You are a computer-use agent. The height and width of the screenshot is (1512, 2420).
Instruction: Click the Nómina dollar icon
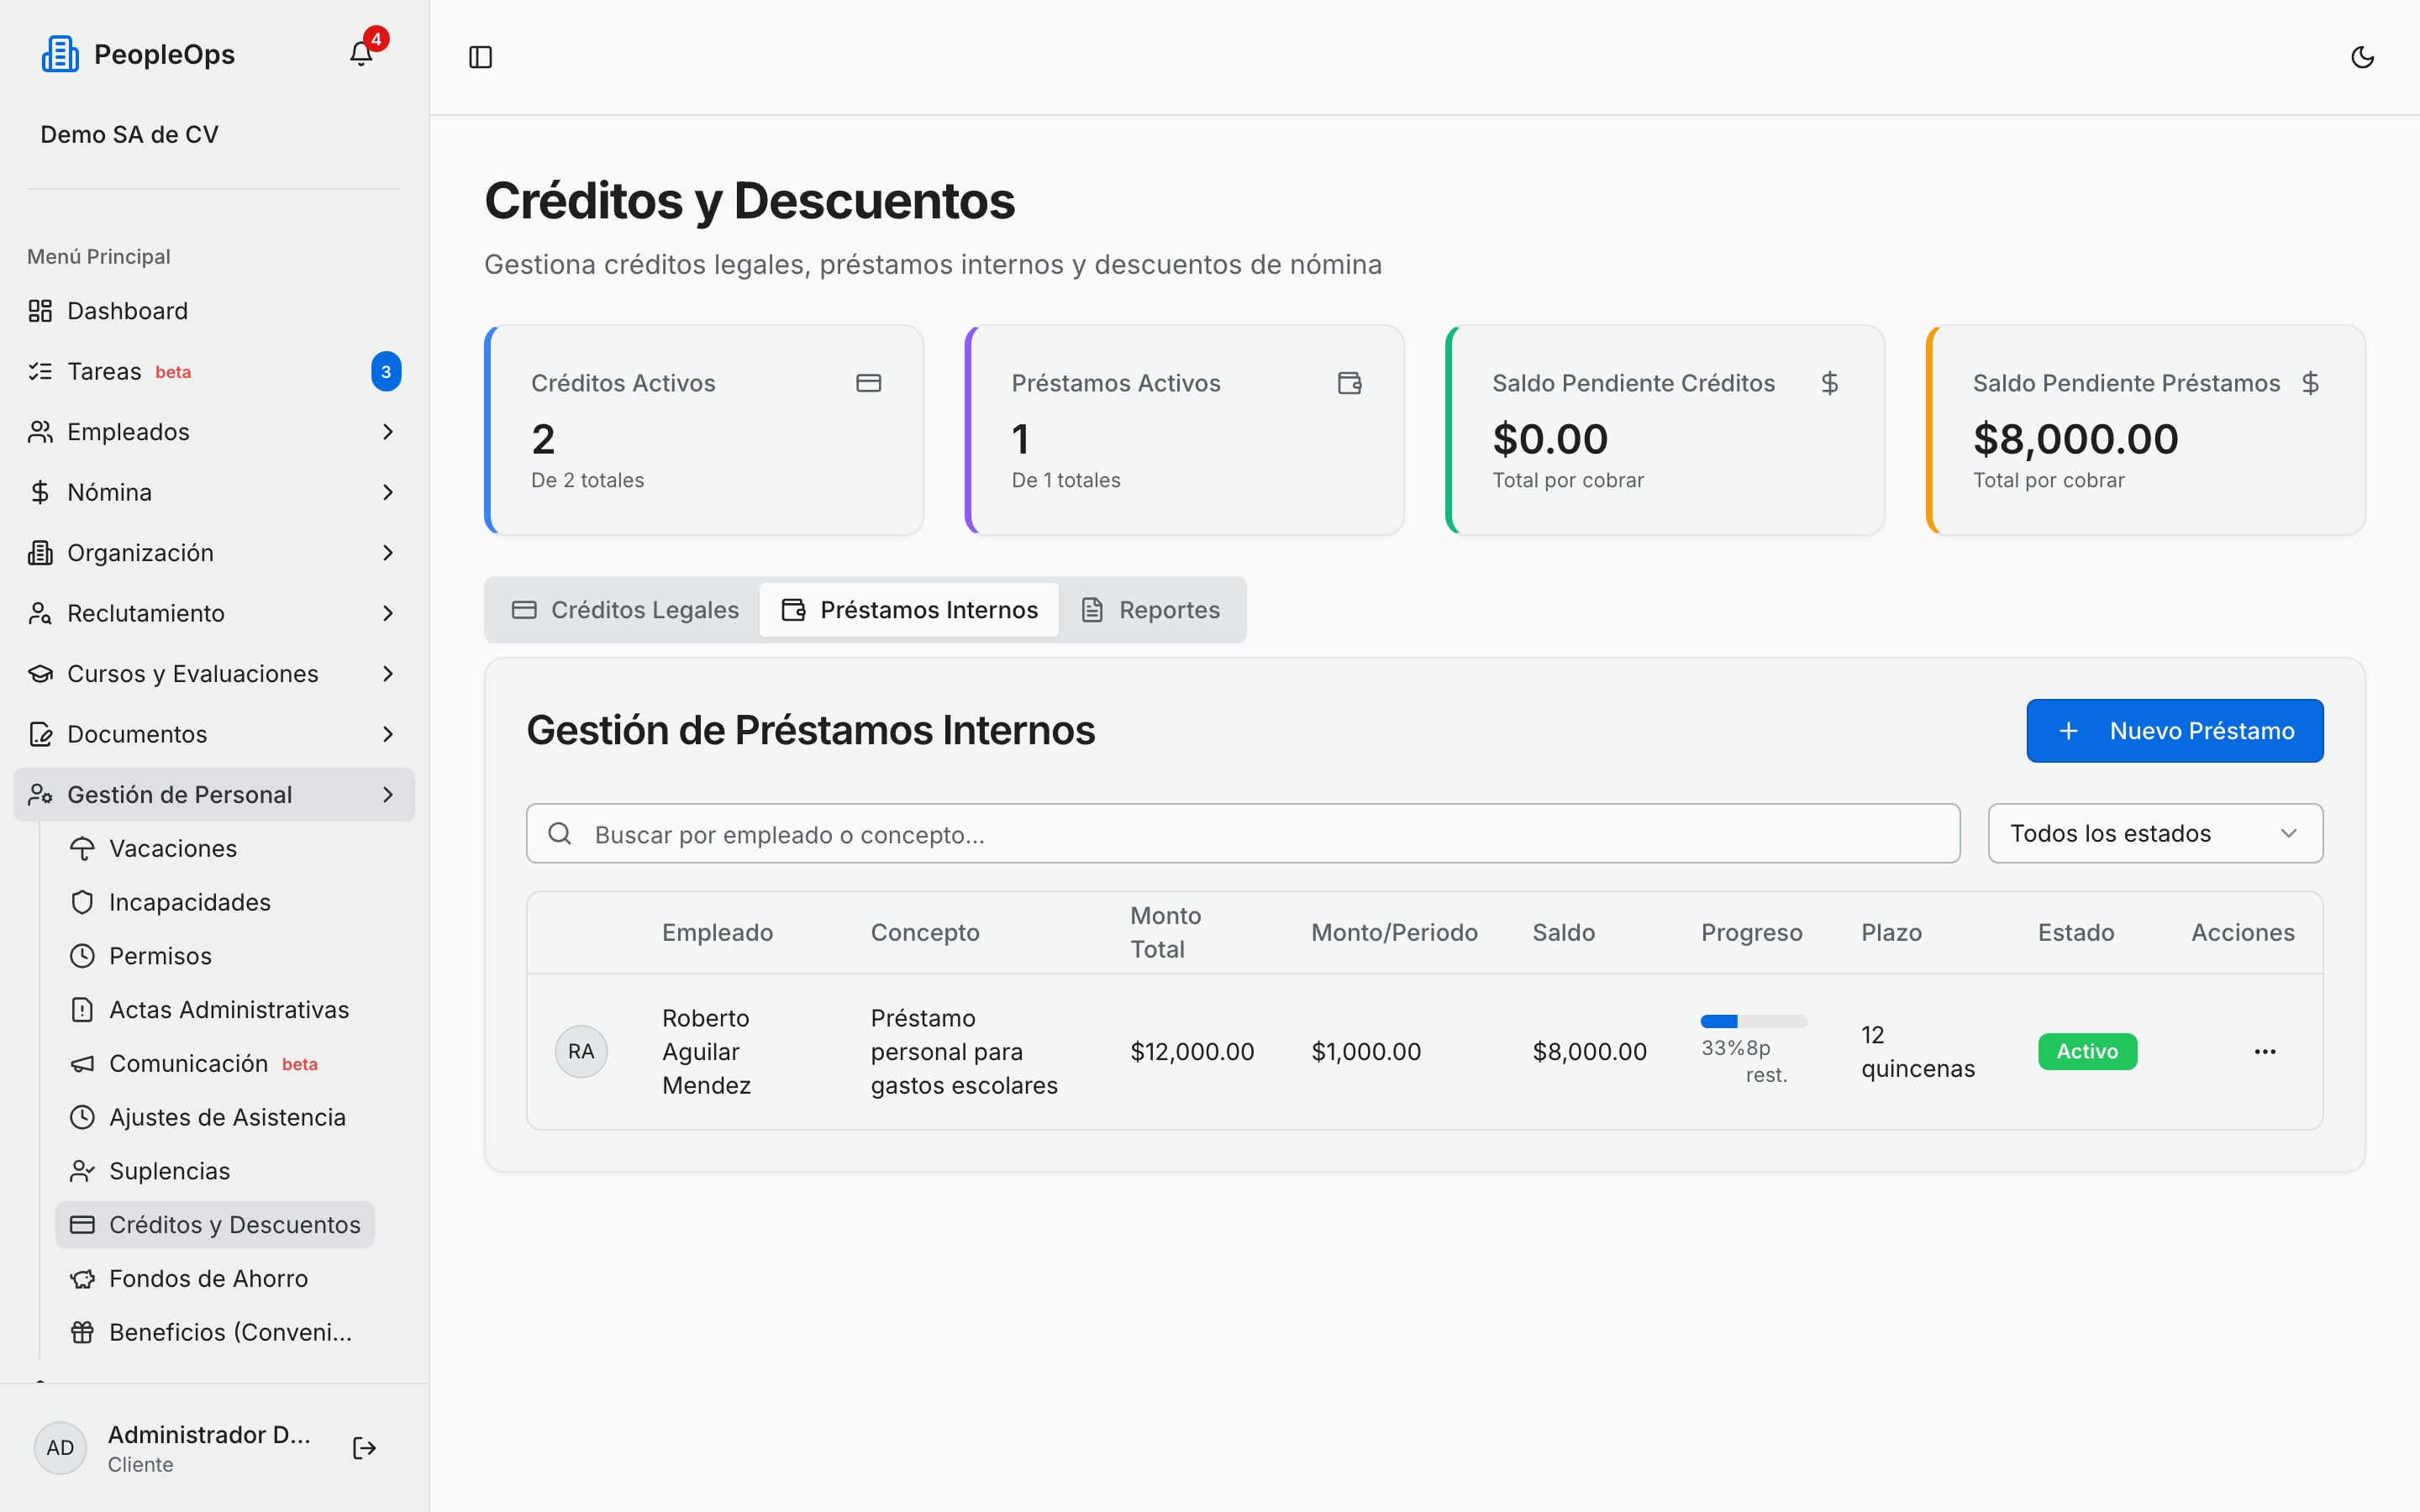pos(40,492)
